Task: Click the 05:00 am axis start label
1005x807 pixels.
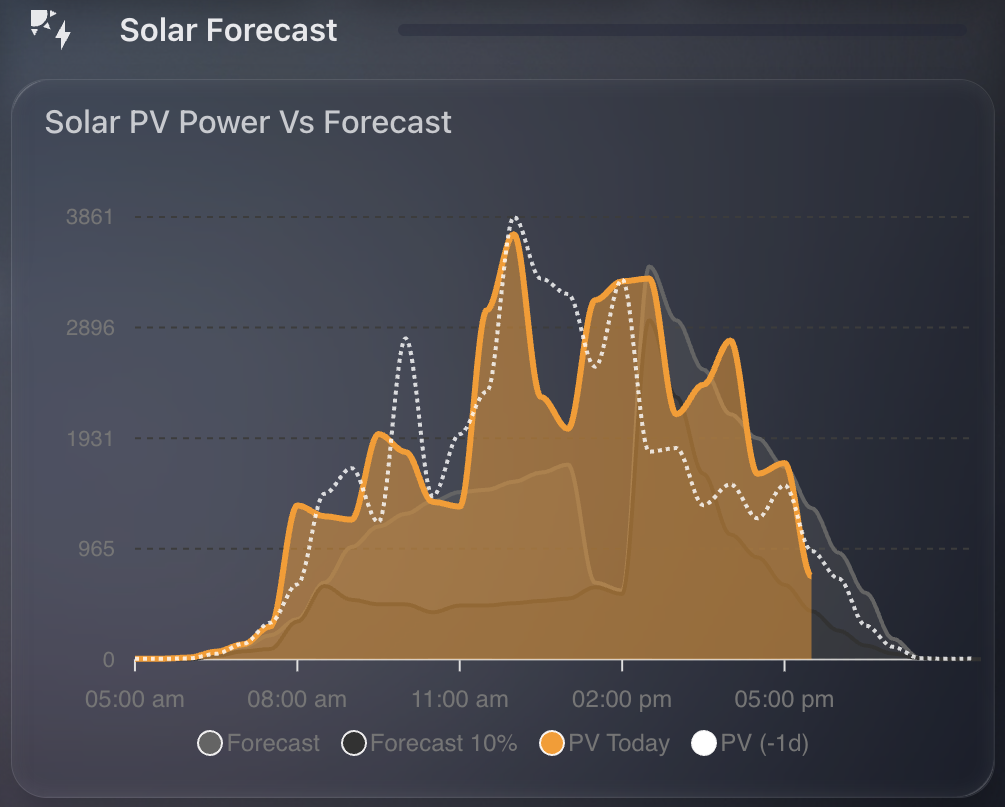Action: tap(135, 700)
